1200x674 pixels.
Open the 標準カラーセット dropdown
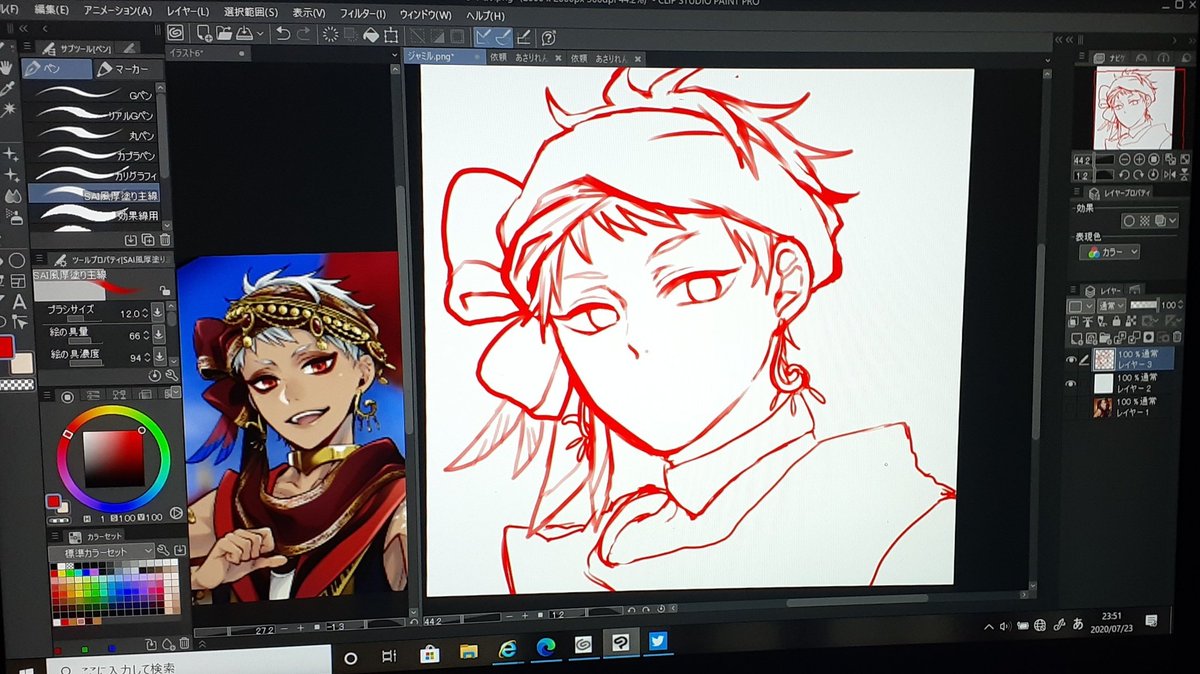[x=102, y=552]
